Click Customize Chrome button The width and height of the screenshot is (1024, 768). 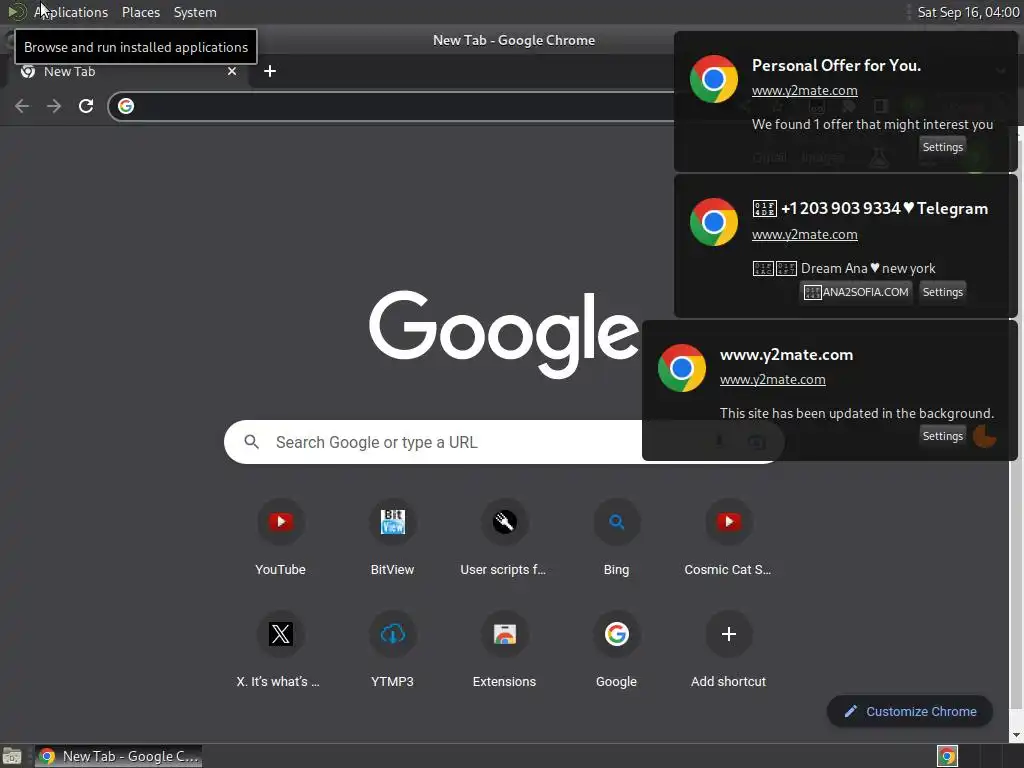pos(910,712)
